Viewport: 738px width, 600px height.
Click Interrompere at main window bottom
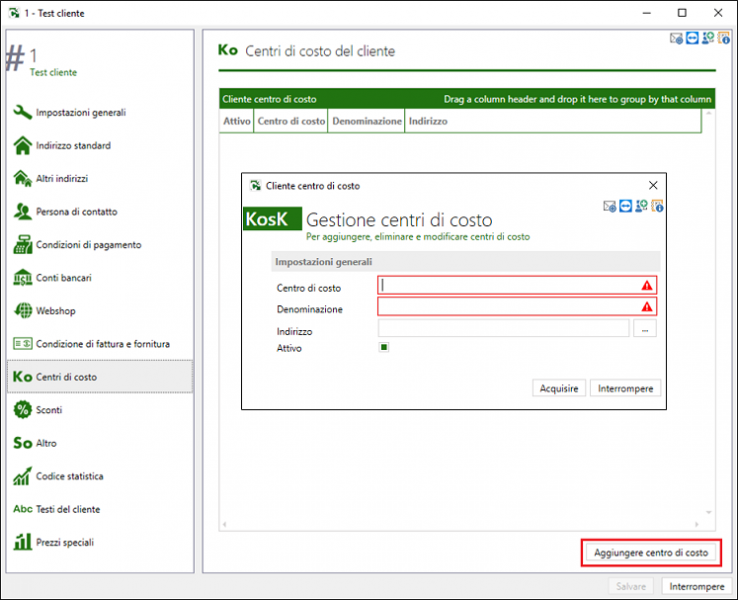697,586
